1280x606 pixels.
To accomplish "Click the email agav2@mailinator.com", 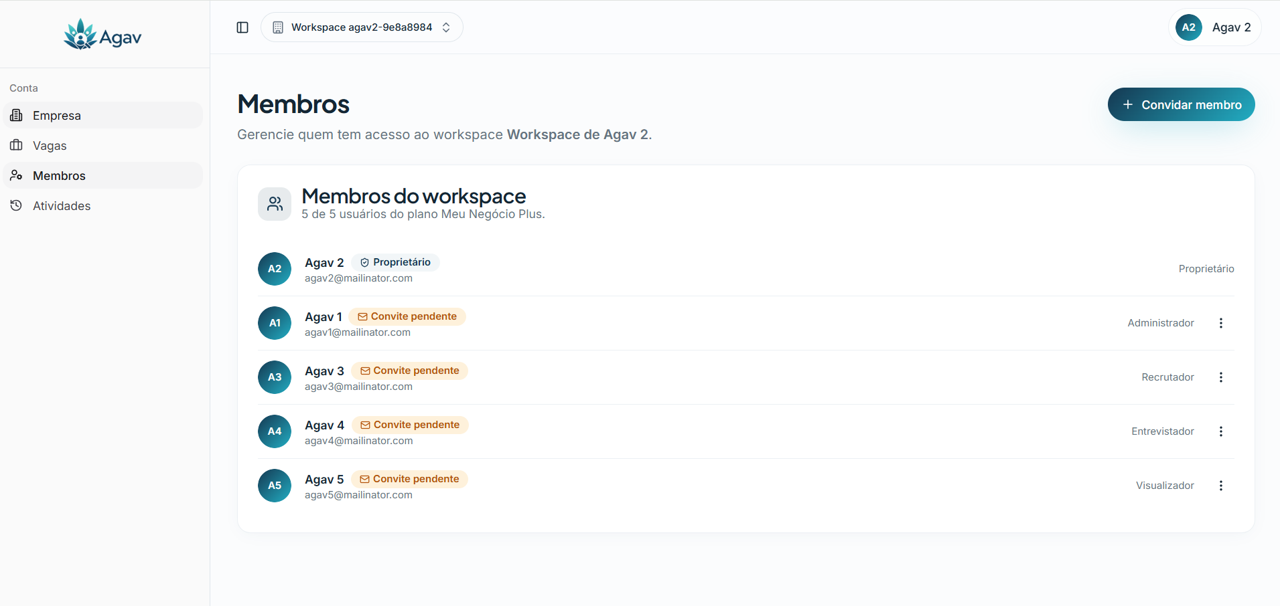I will (x=358, y=278).
